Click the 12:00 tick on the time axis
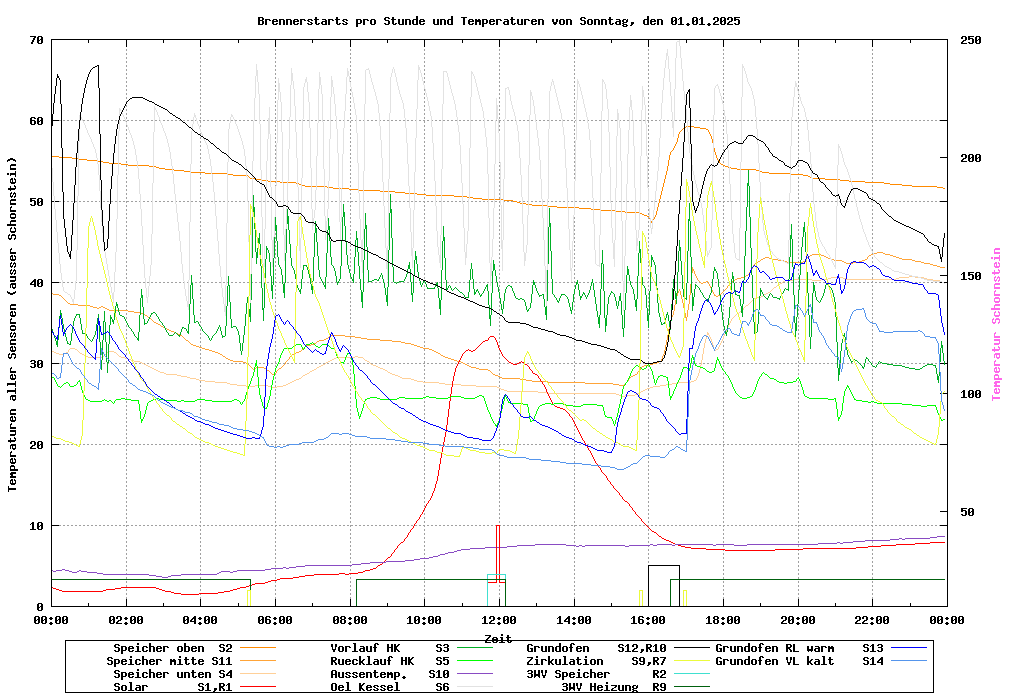Image resolution: width=1024 pixels, height=700 pixels. (x=498, y=619)
